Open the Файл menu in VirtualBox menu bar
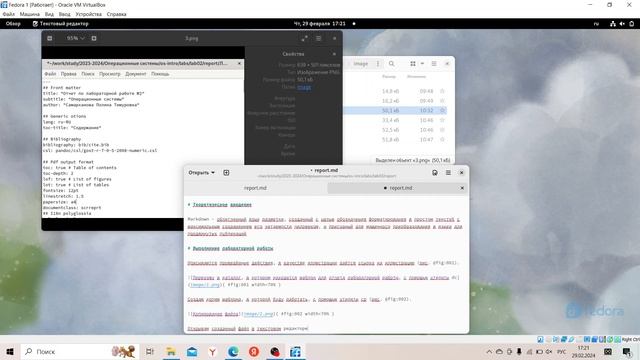The height and width of the screenshot is (360, 640). pos(9,14)
